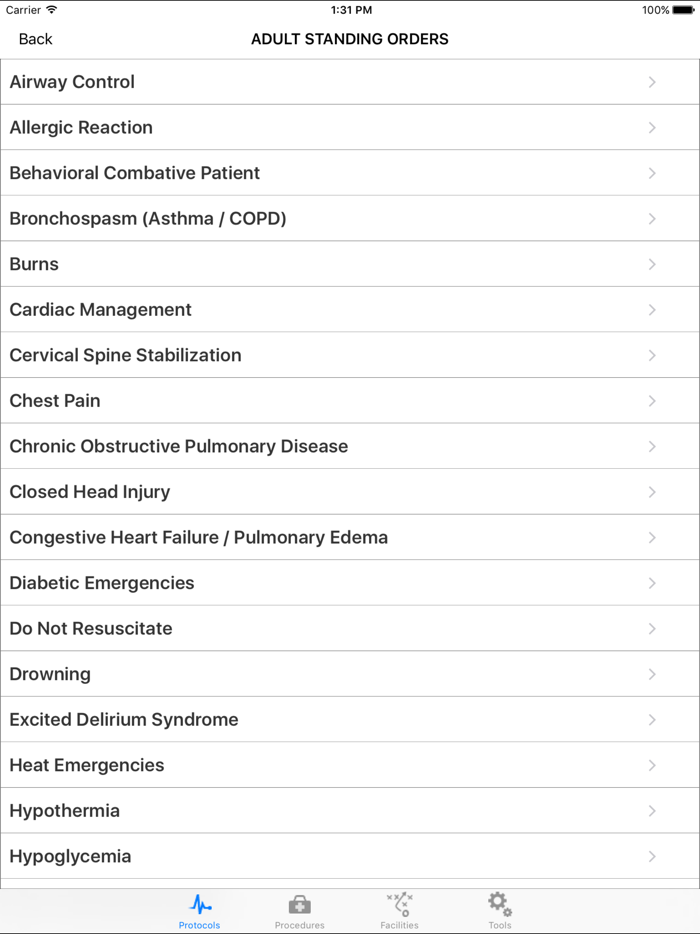Select Closed Head Injury row
This screenshot has height=934, width=700.
tap(90, 492)
